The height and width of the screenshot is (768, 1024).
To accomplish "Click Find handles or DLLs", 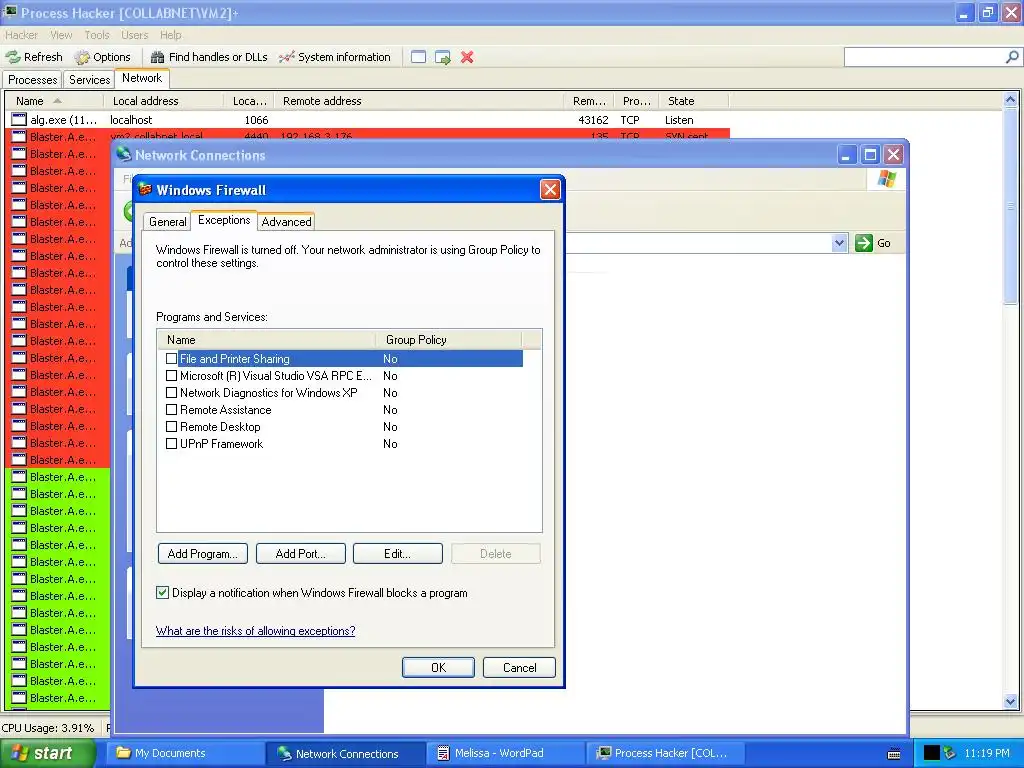I will point(209,57).
